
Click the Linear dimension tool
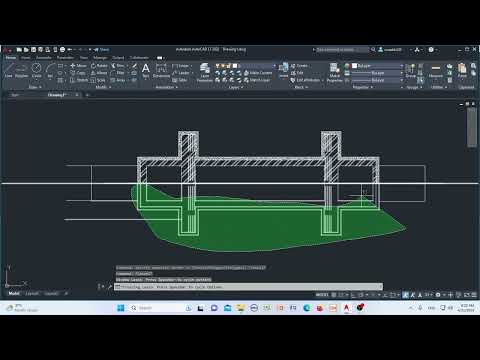pos(180,66)
